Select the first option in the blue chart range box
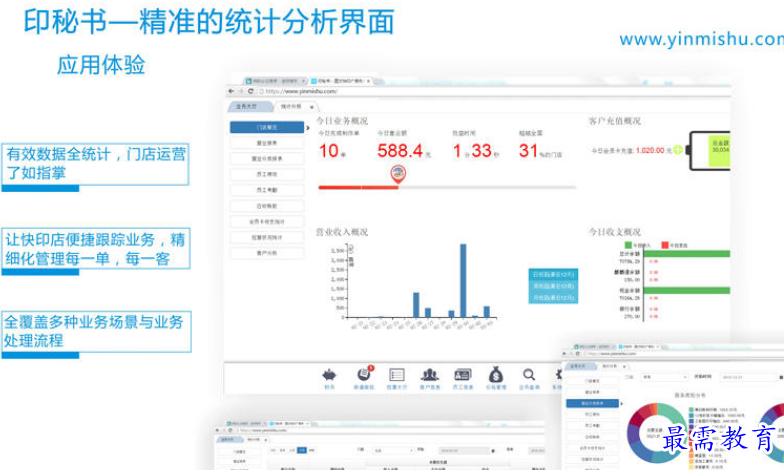784x470 pixels. 553,274
